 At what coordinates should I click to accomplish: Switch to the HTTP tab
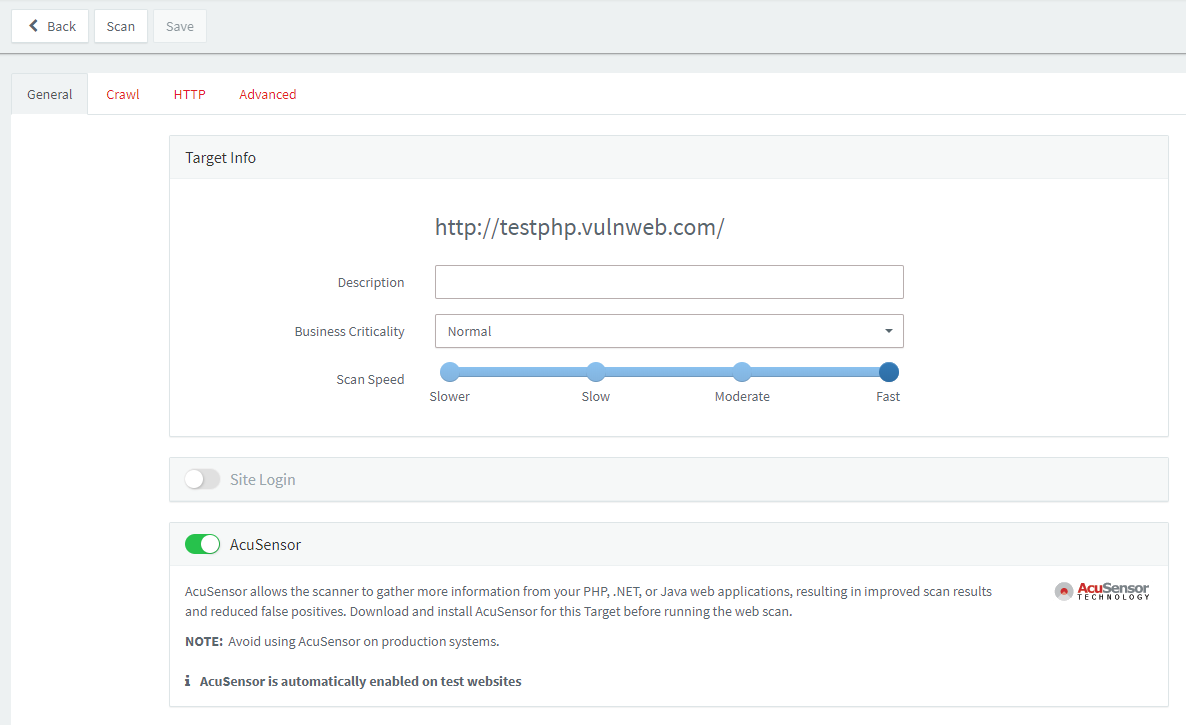click(x=189, y=94)
